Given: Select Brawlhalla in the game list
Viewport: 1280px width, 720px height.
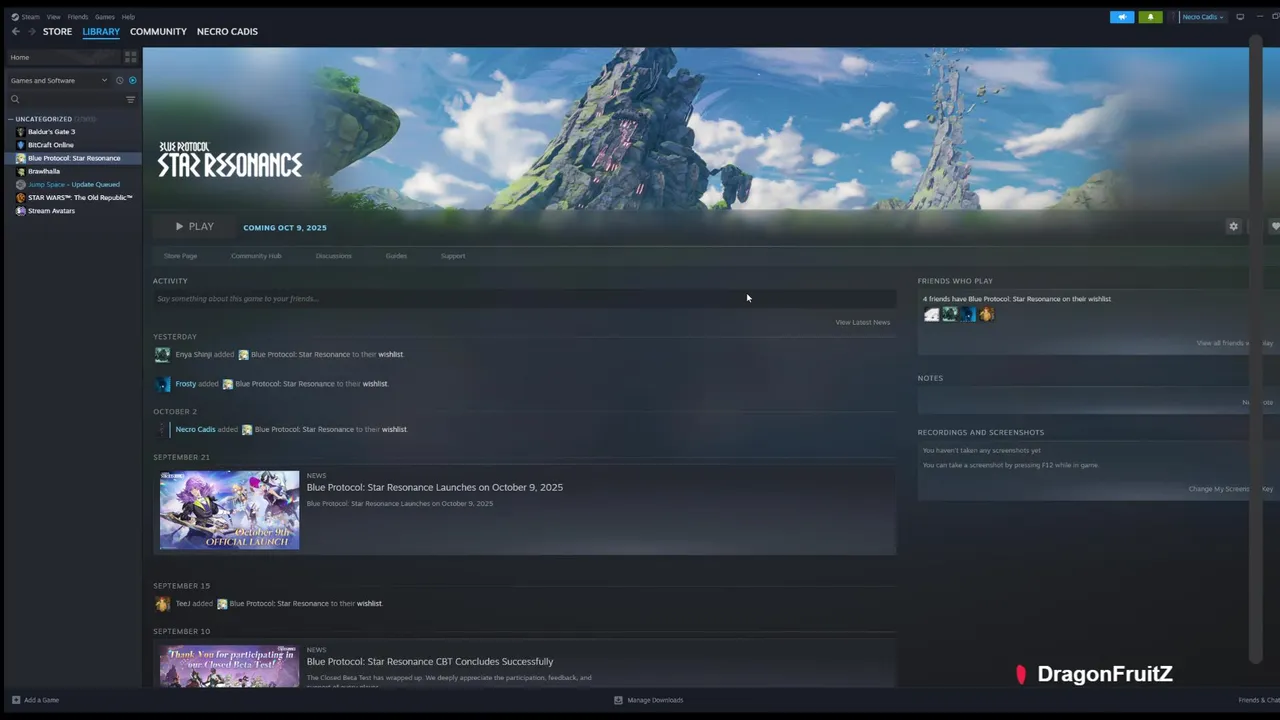Looking at the screenshot, I should [44, 171].
